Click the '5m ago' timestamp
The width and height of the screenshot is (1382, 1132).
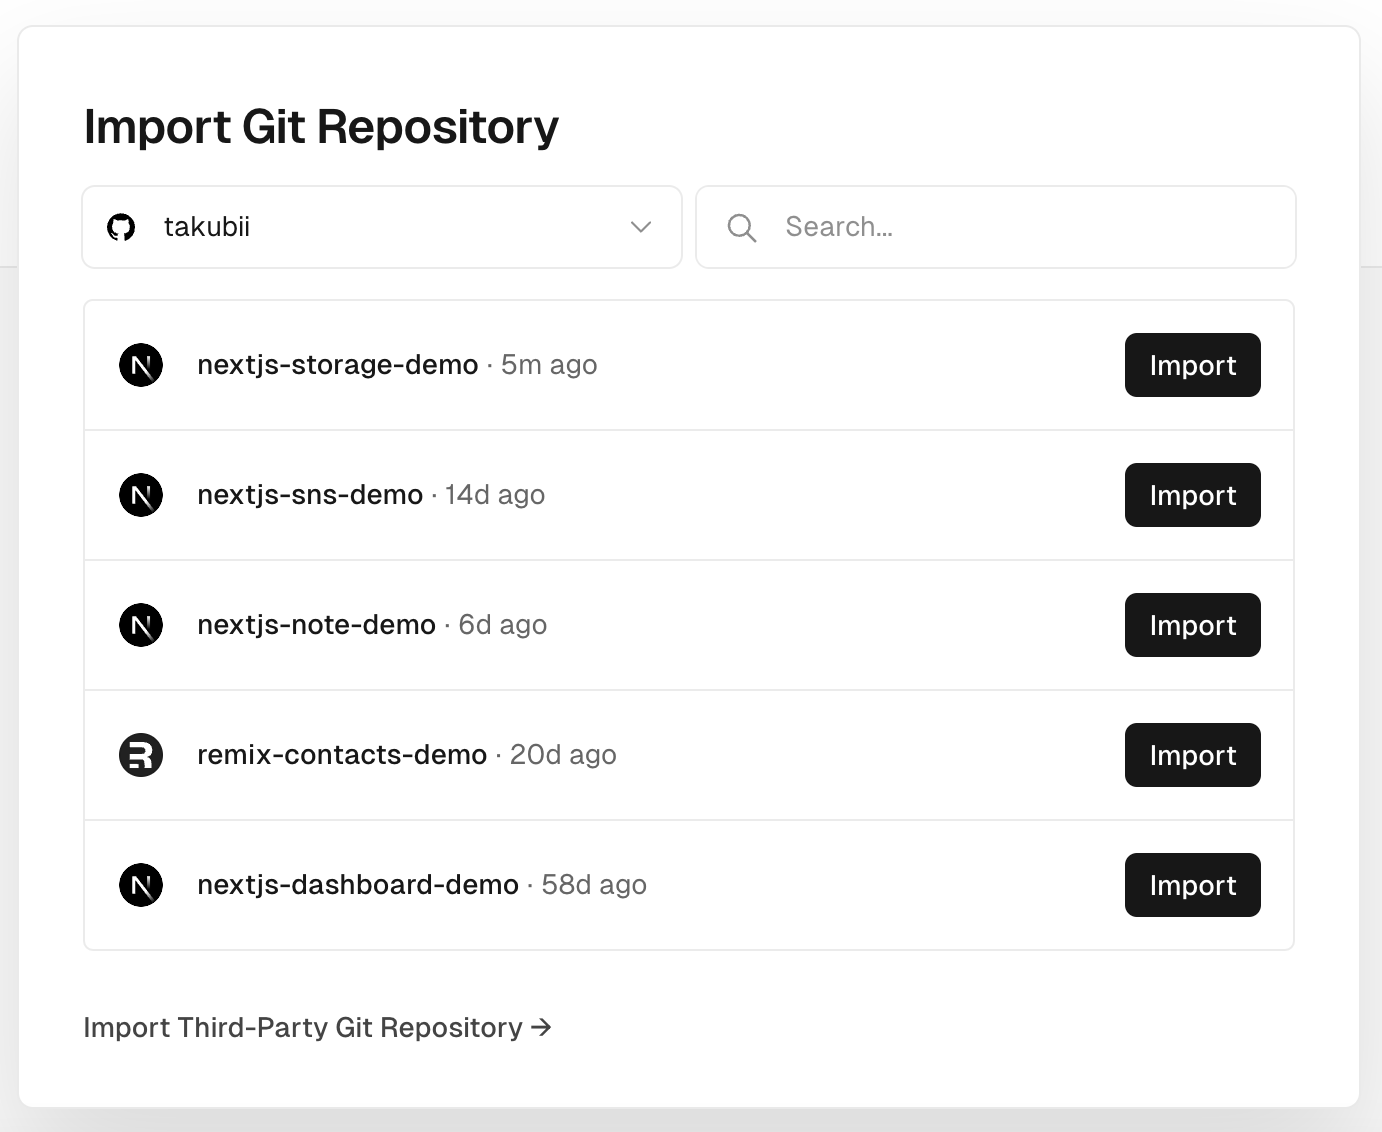coord(549,365)
